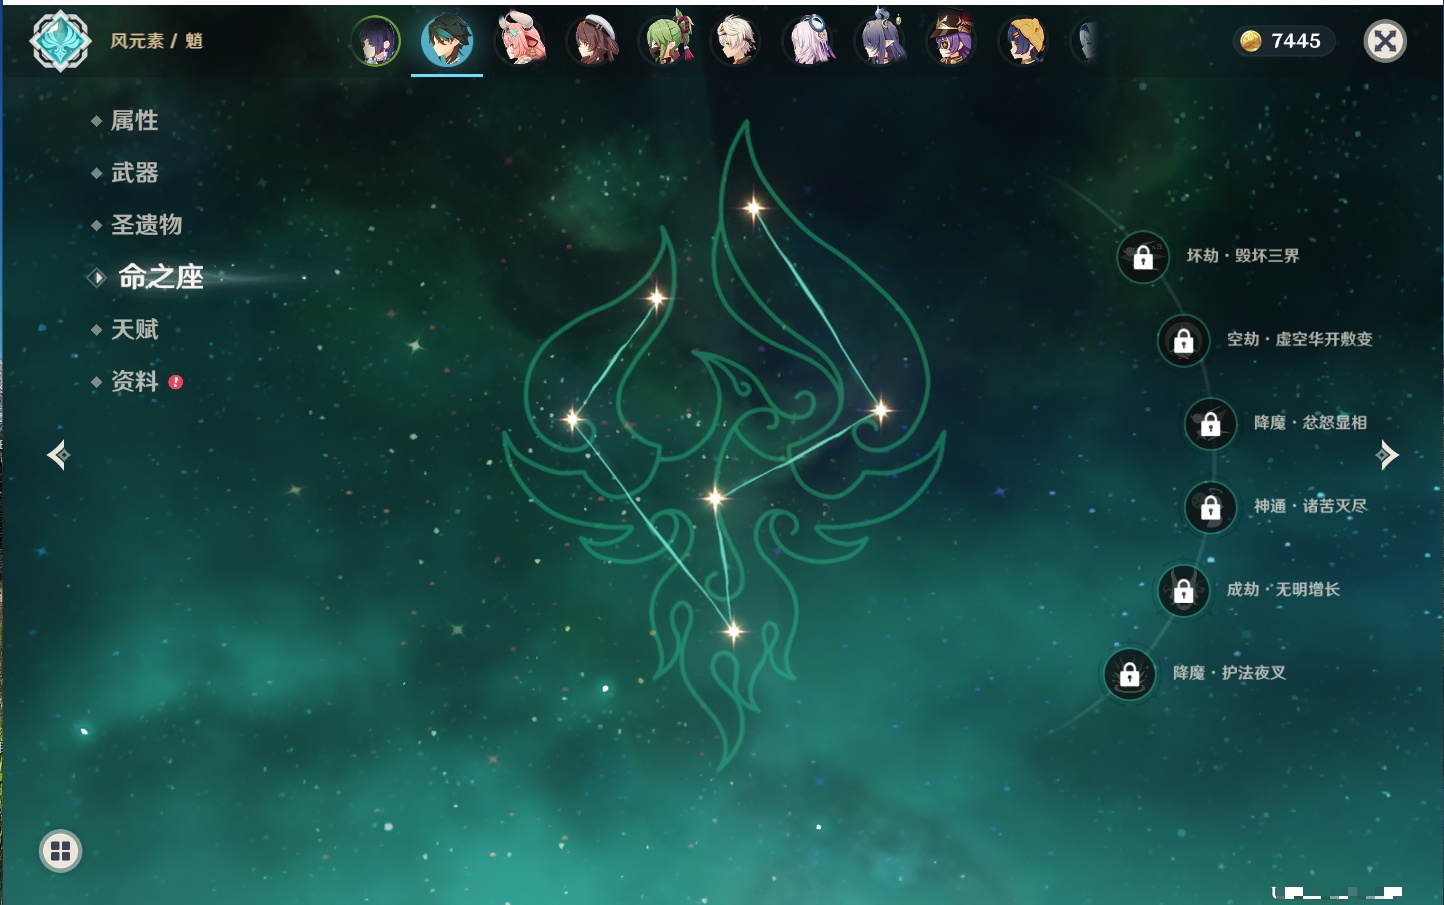Click the lock icon for 降魔·护法夜叉

1129,674
